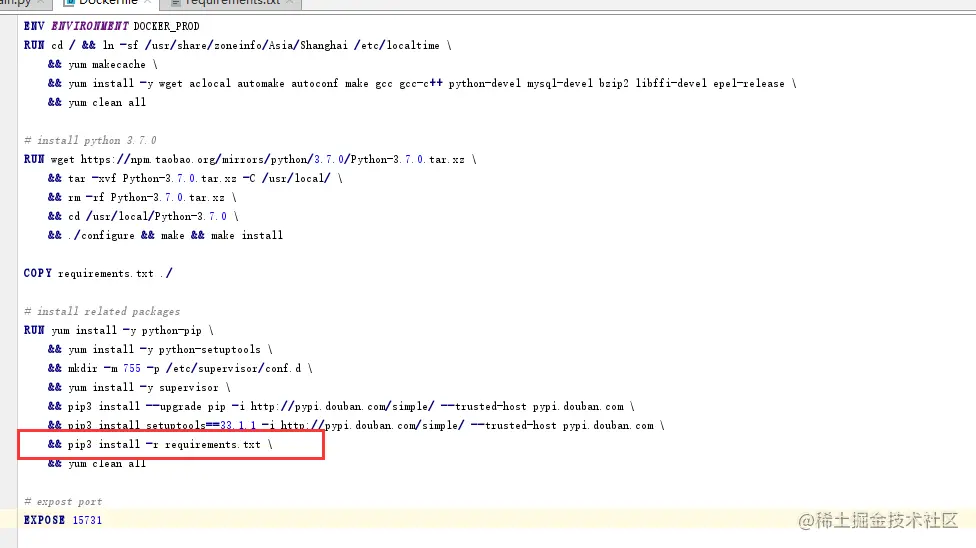Click the 'mkdir -m 755 -p /etc/supervisor/conf.d' line
This screenshot has height=548, width=976.
[181, 369]
